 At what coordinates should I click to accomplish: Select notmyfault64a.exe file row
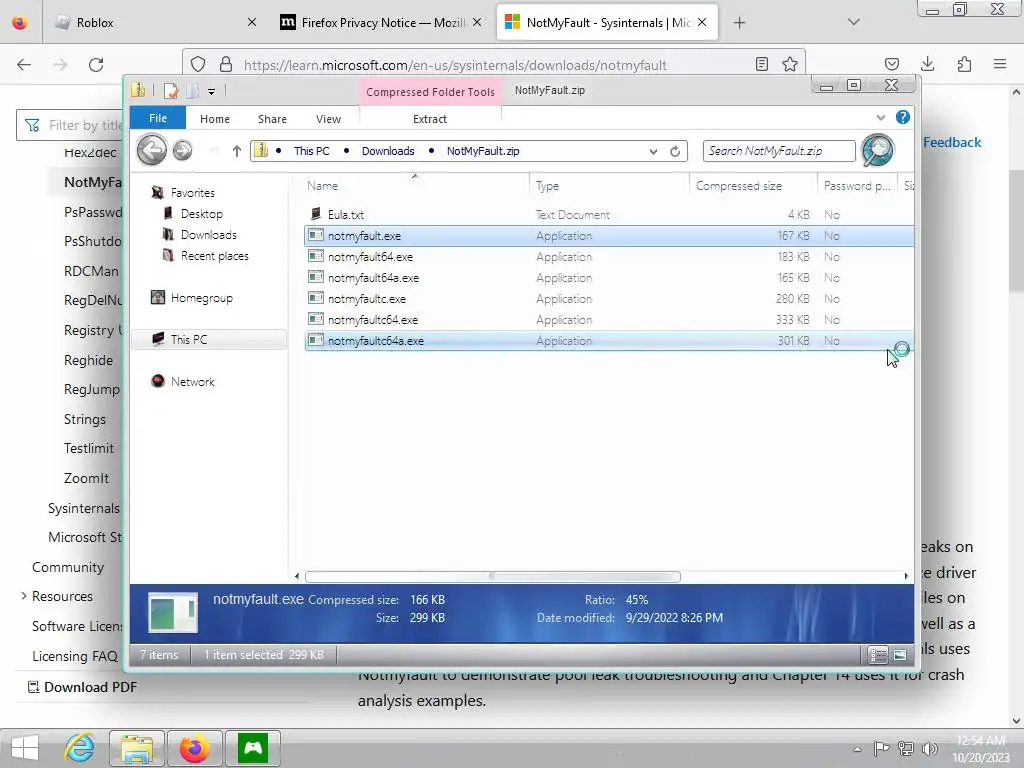609,278
